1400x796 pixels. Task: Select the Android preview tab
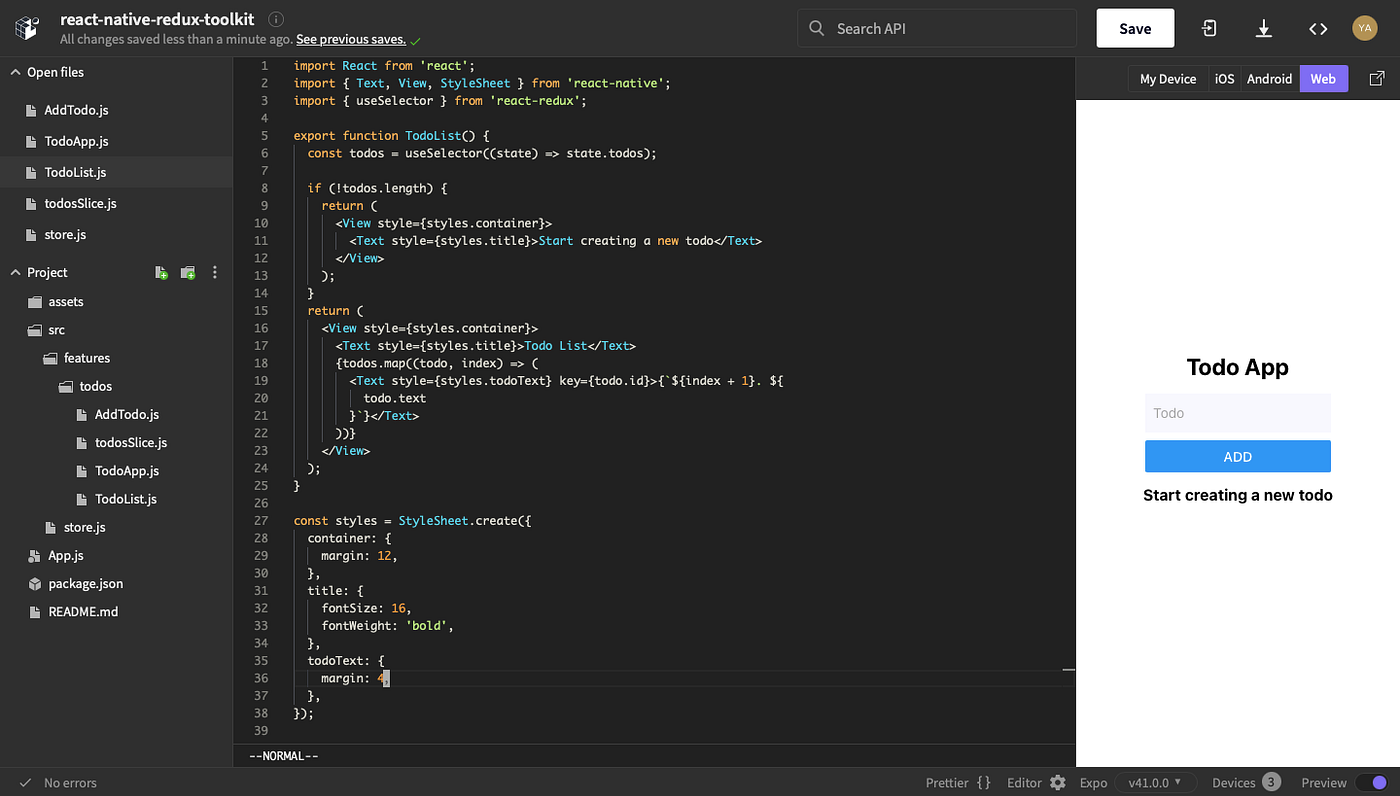[x=1269, y=78]
